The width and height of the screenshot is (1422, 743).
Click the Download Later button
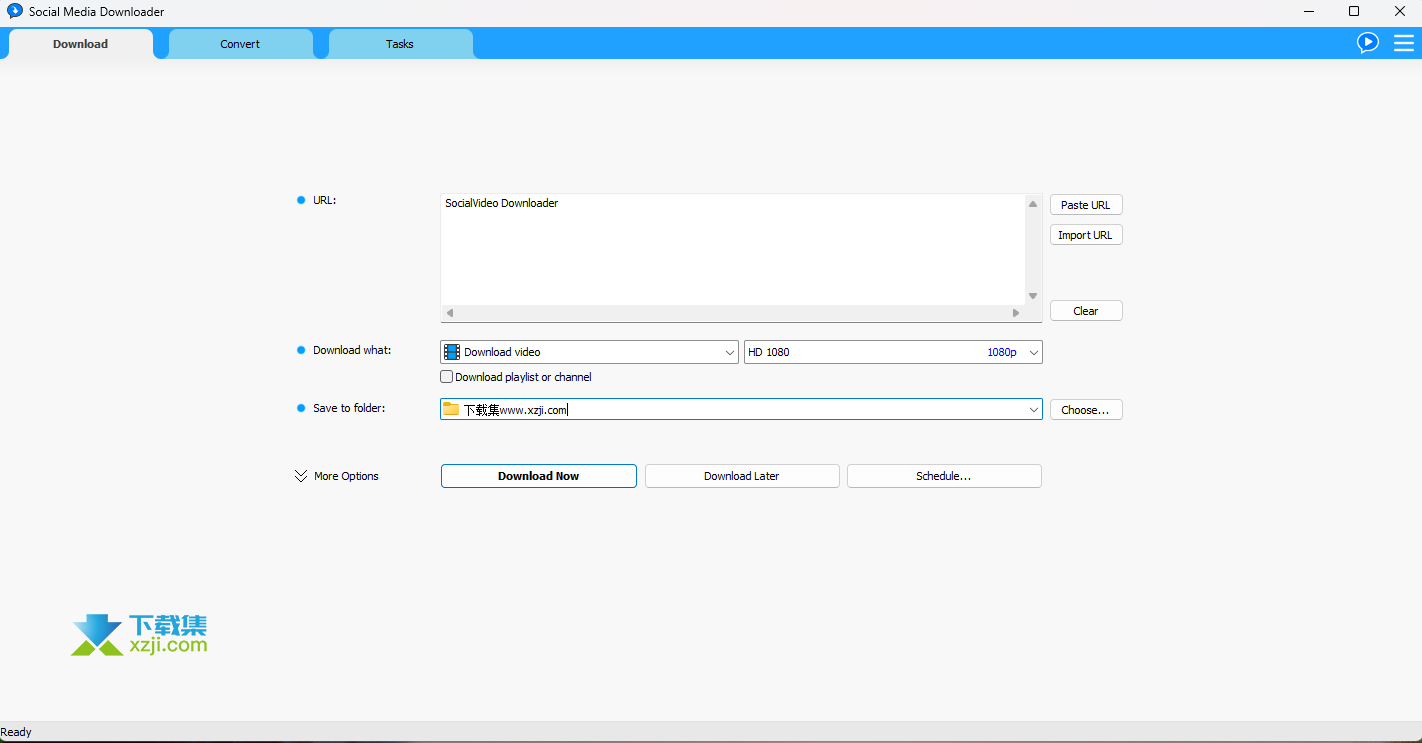click(742, 476)
